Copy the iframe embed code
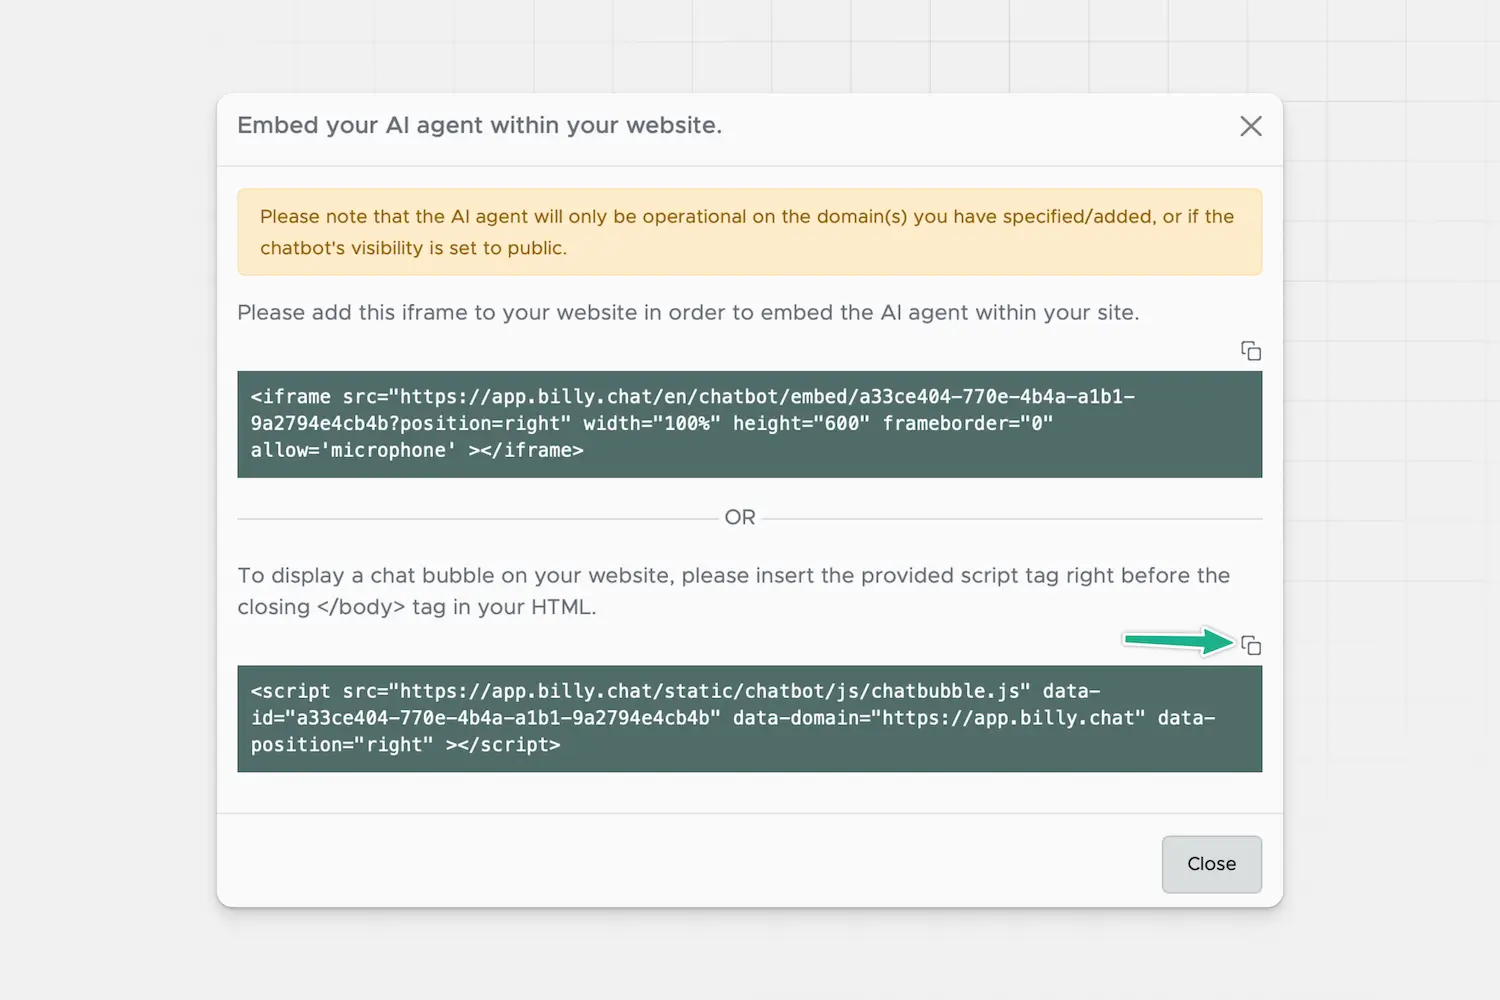This screenshot has width=1500, height=1000. point(1250,351)
